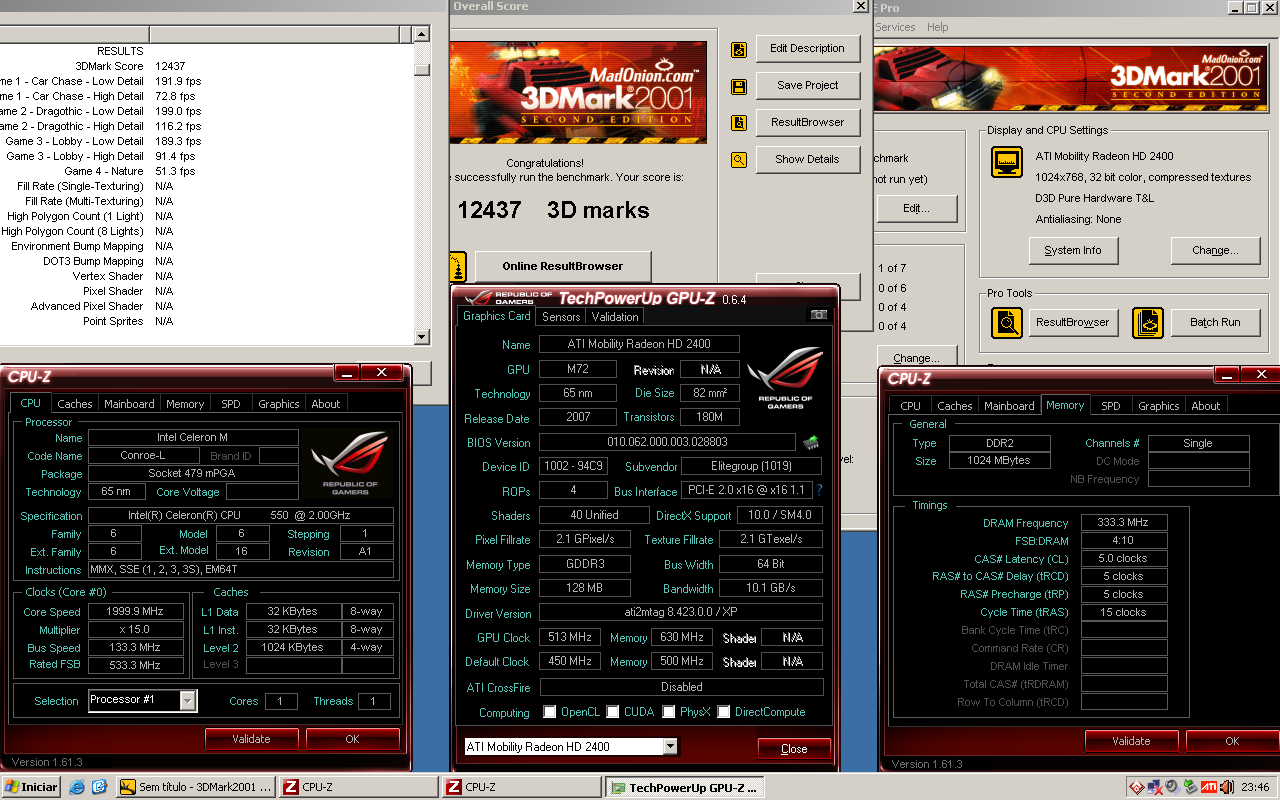Click the Specification field in left CPU-Z

(241, 516)
